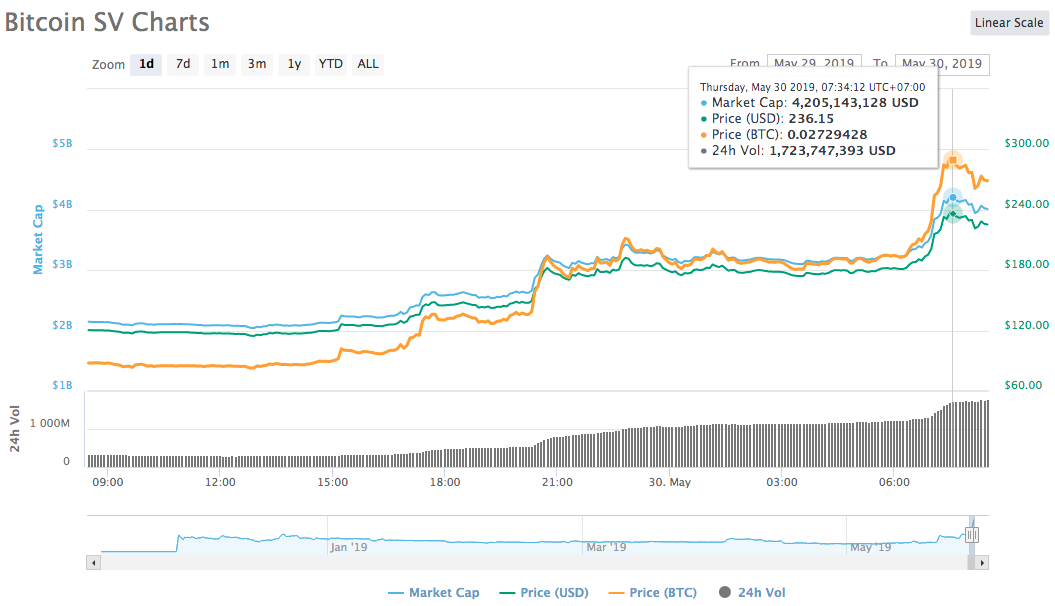The width and height of the screenshot is (1055, 606).
Task: Toggle the Market Cap legend series
Action: point(434,593)
